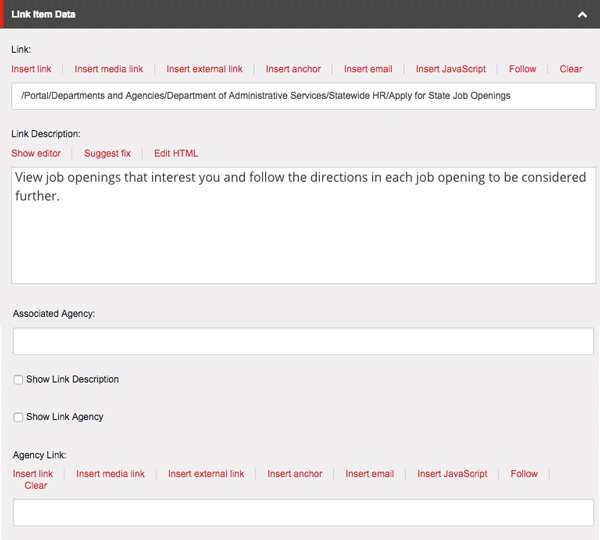
Task: Click Suggest fix for Link Description
Action: pos(107,153)
